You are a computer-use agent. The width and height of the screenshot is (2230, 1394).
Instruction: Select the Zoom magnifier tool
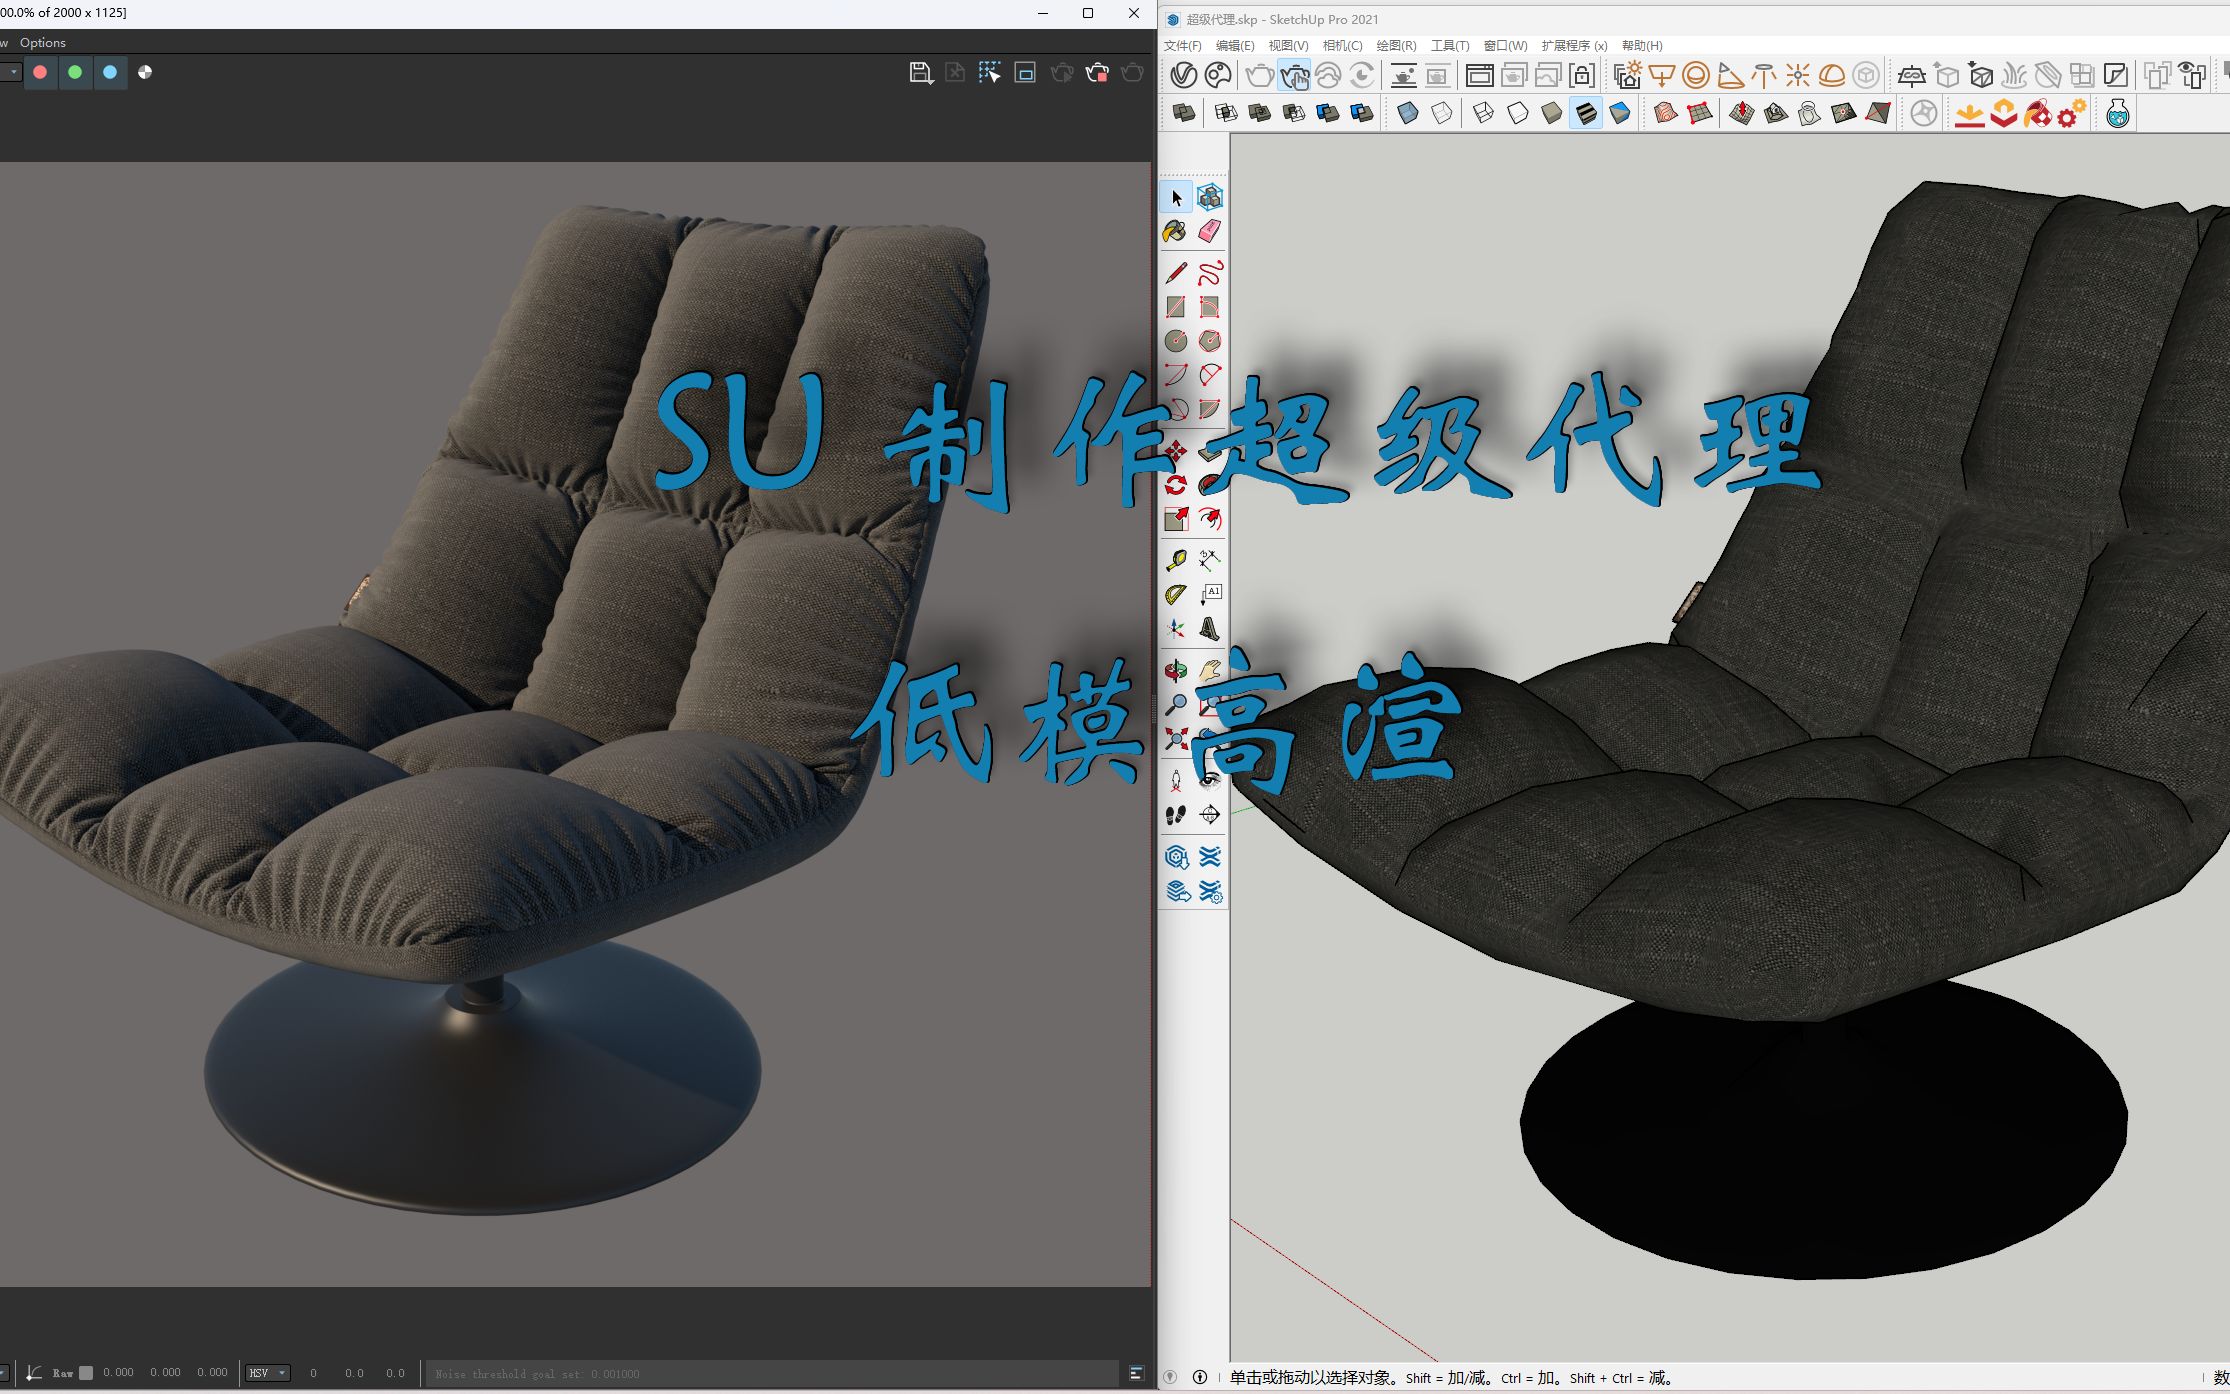pos(1176,705)
